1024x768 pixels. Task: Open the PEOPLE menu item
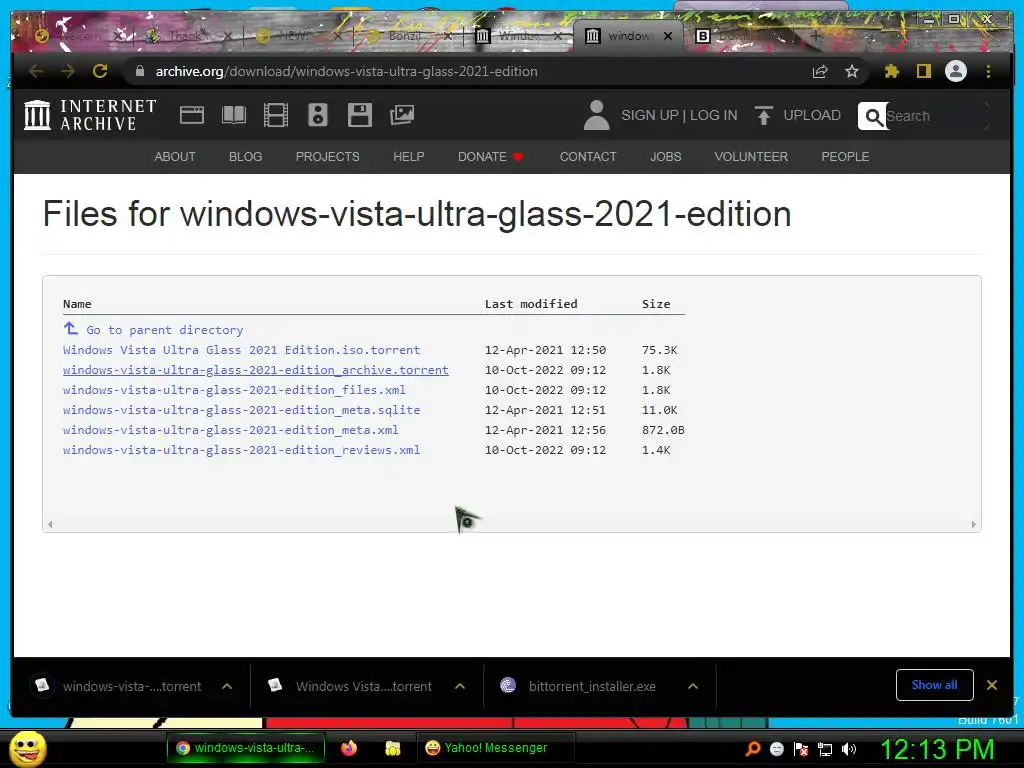pos(845,157)
